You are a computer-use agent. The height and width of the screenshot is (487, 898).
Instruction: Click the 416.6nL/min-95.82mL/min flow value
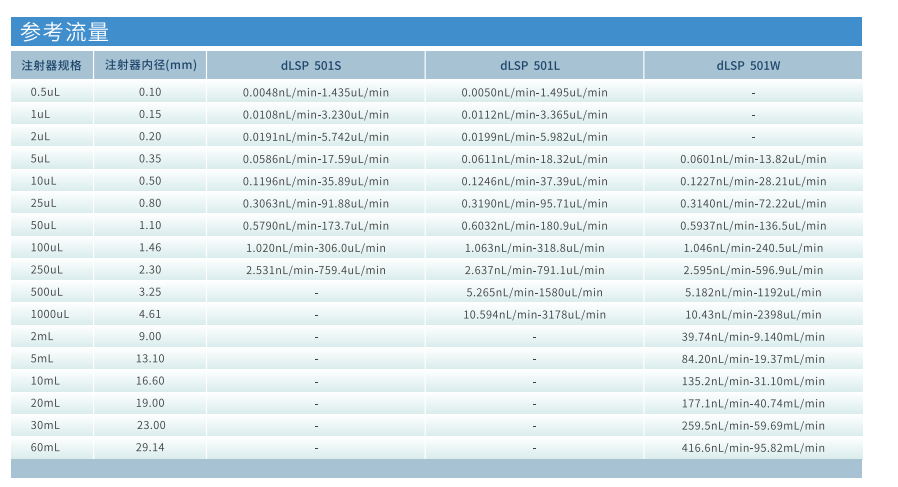click(x=753, y=448)
